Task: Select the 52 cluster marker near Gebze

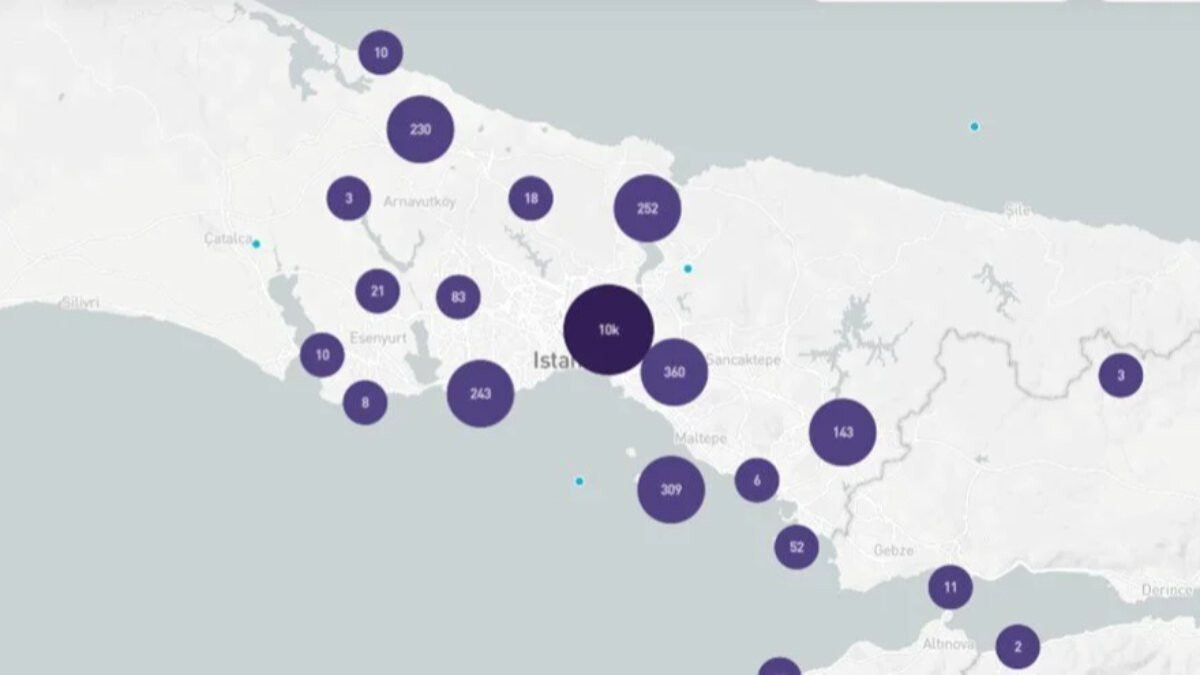Action: tap(795, 546)
